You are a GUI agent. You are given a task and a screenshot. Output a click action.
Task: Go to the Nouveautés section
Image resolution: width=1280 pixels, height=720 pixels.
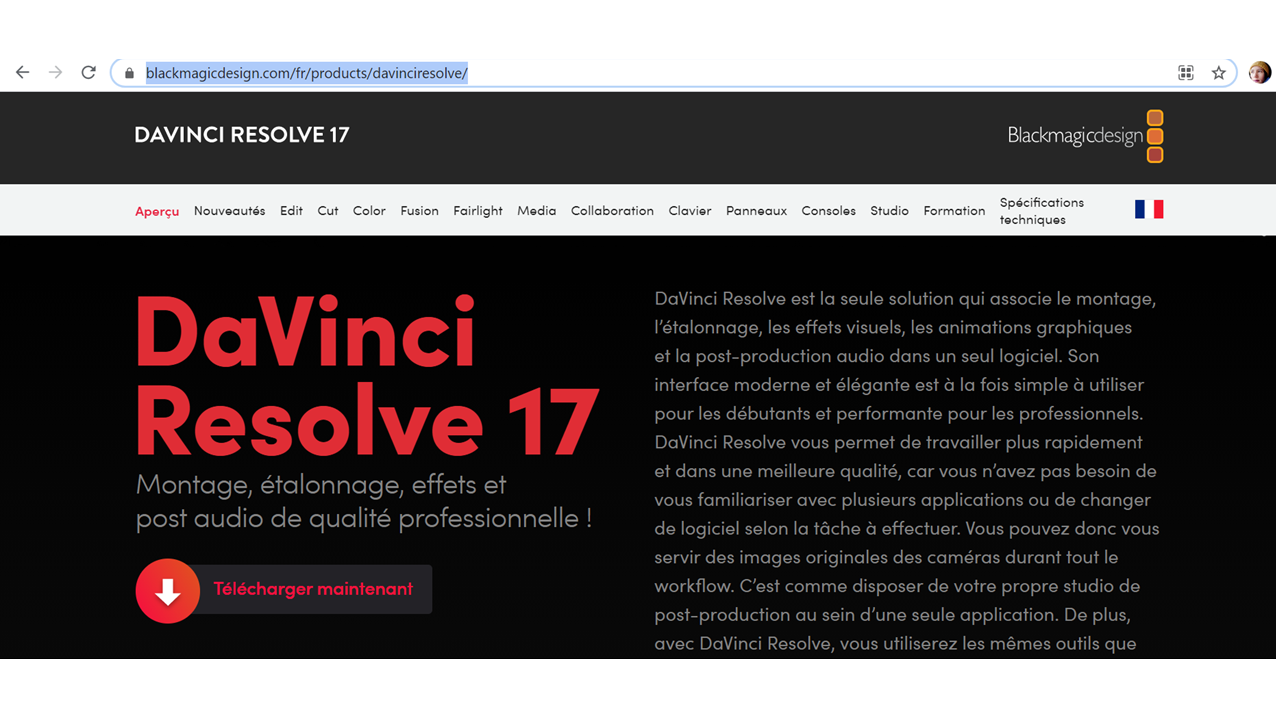(229, 211)
